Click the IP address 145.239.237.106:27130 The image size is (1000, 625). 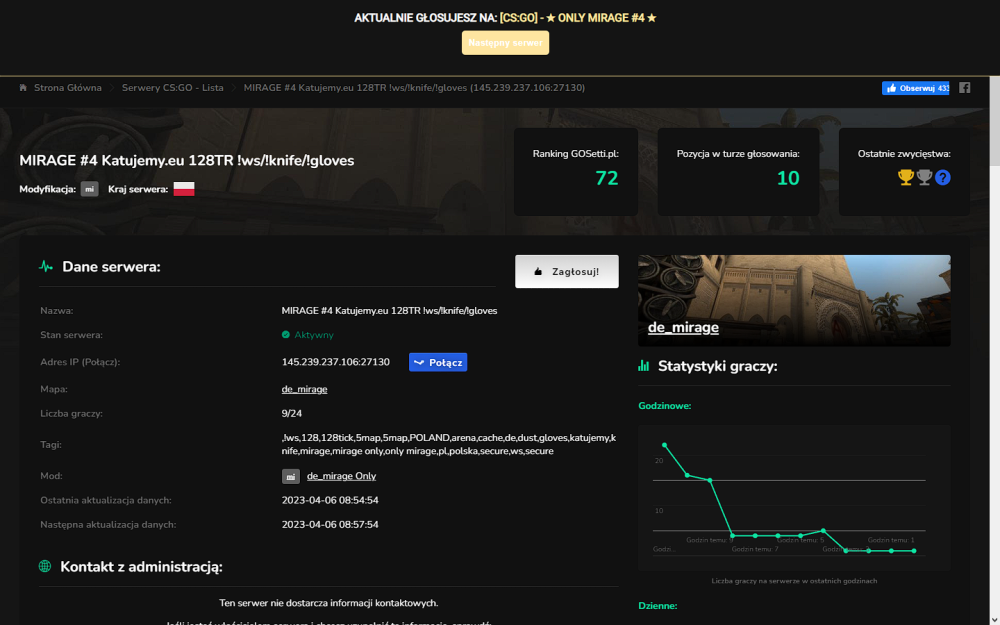(335, 362)
